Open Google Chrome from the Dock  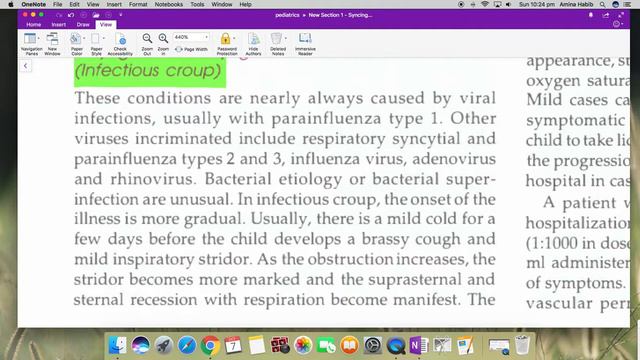click(210, 345)
